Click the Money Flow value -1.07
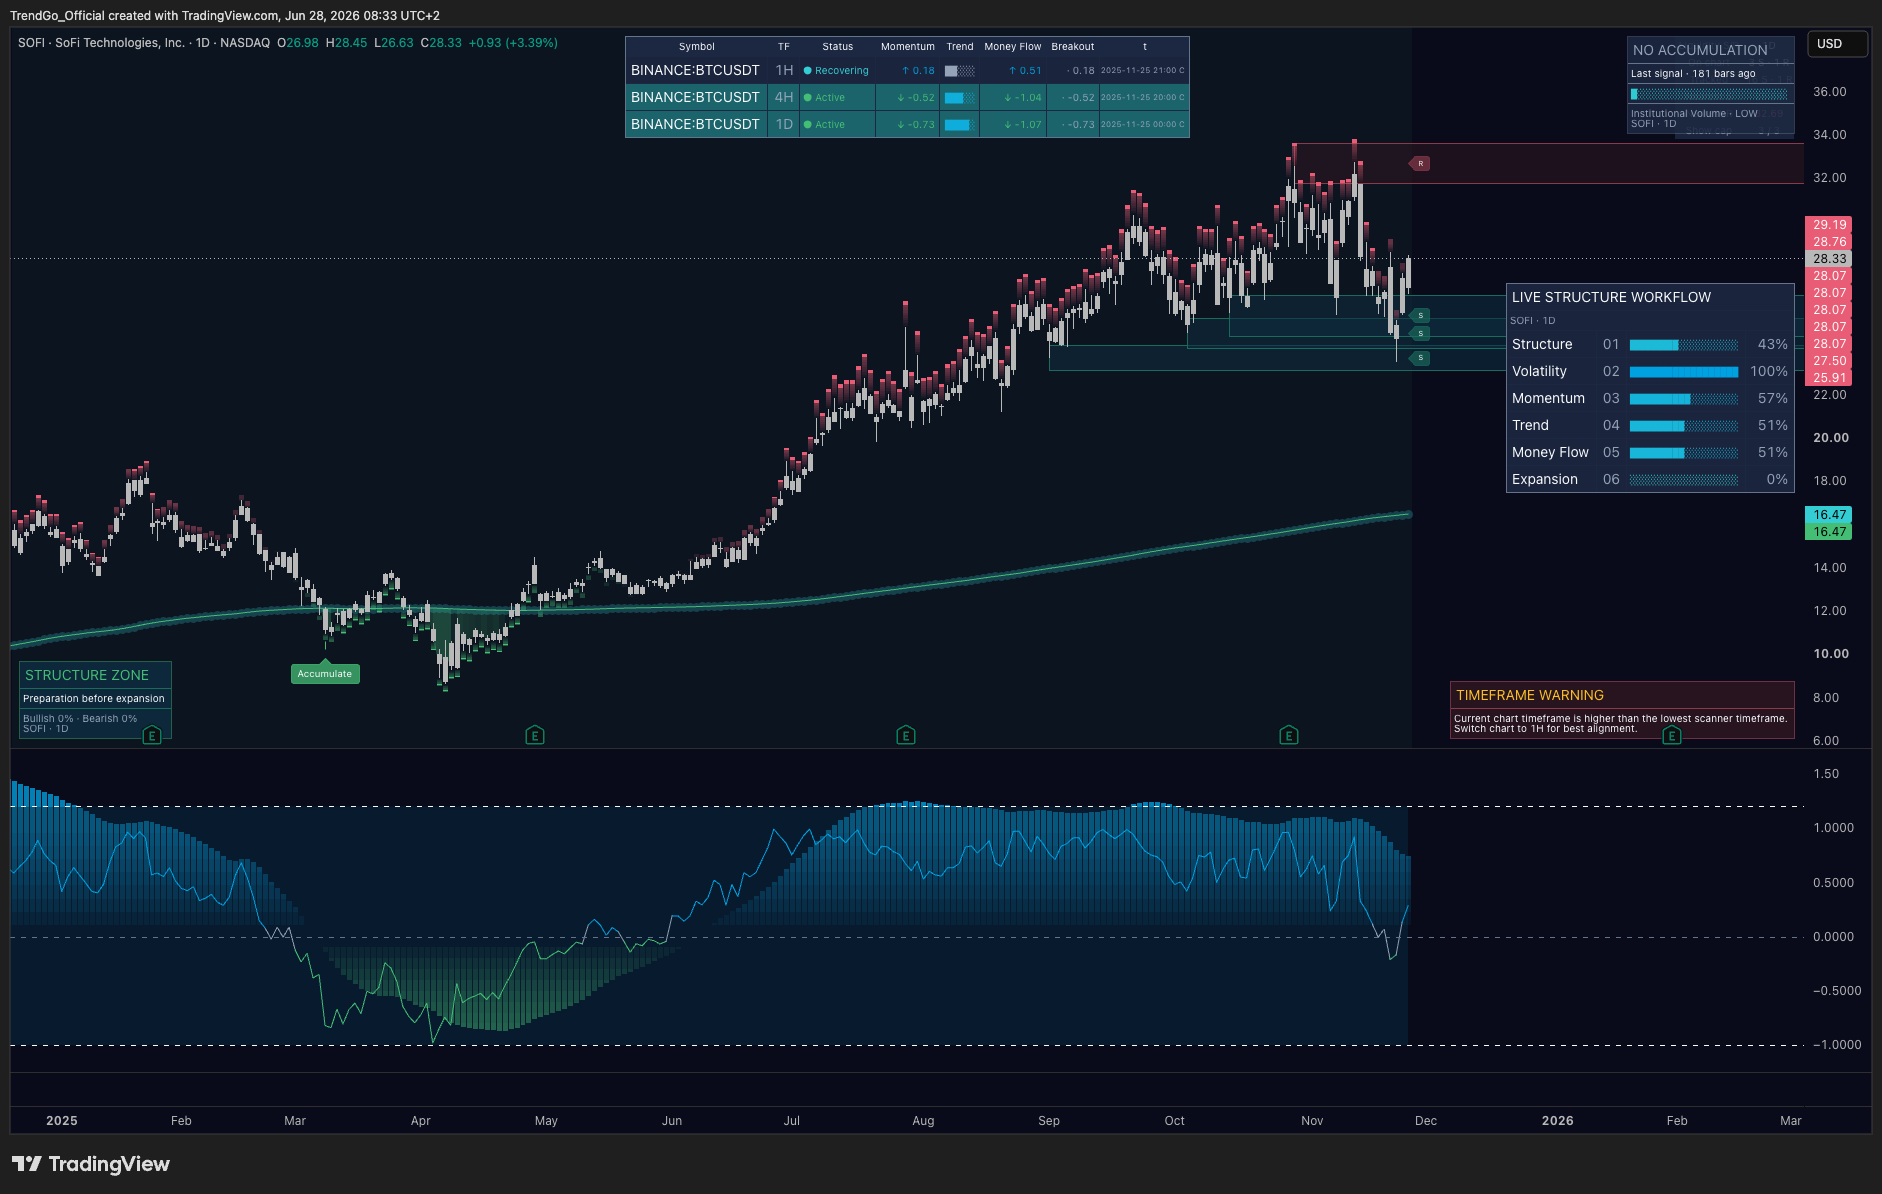The height and width of the screenshot is (1194, 1882). [x=1023, y=125]
